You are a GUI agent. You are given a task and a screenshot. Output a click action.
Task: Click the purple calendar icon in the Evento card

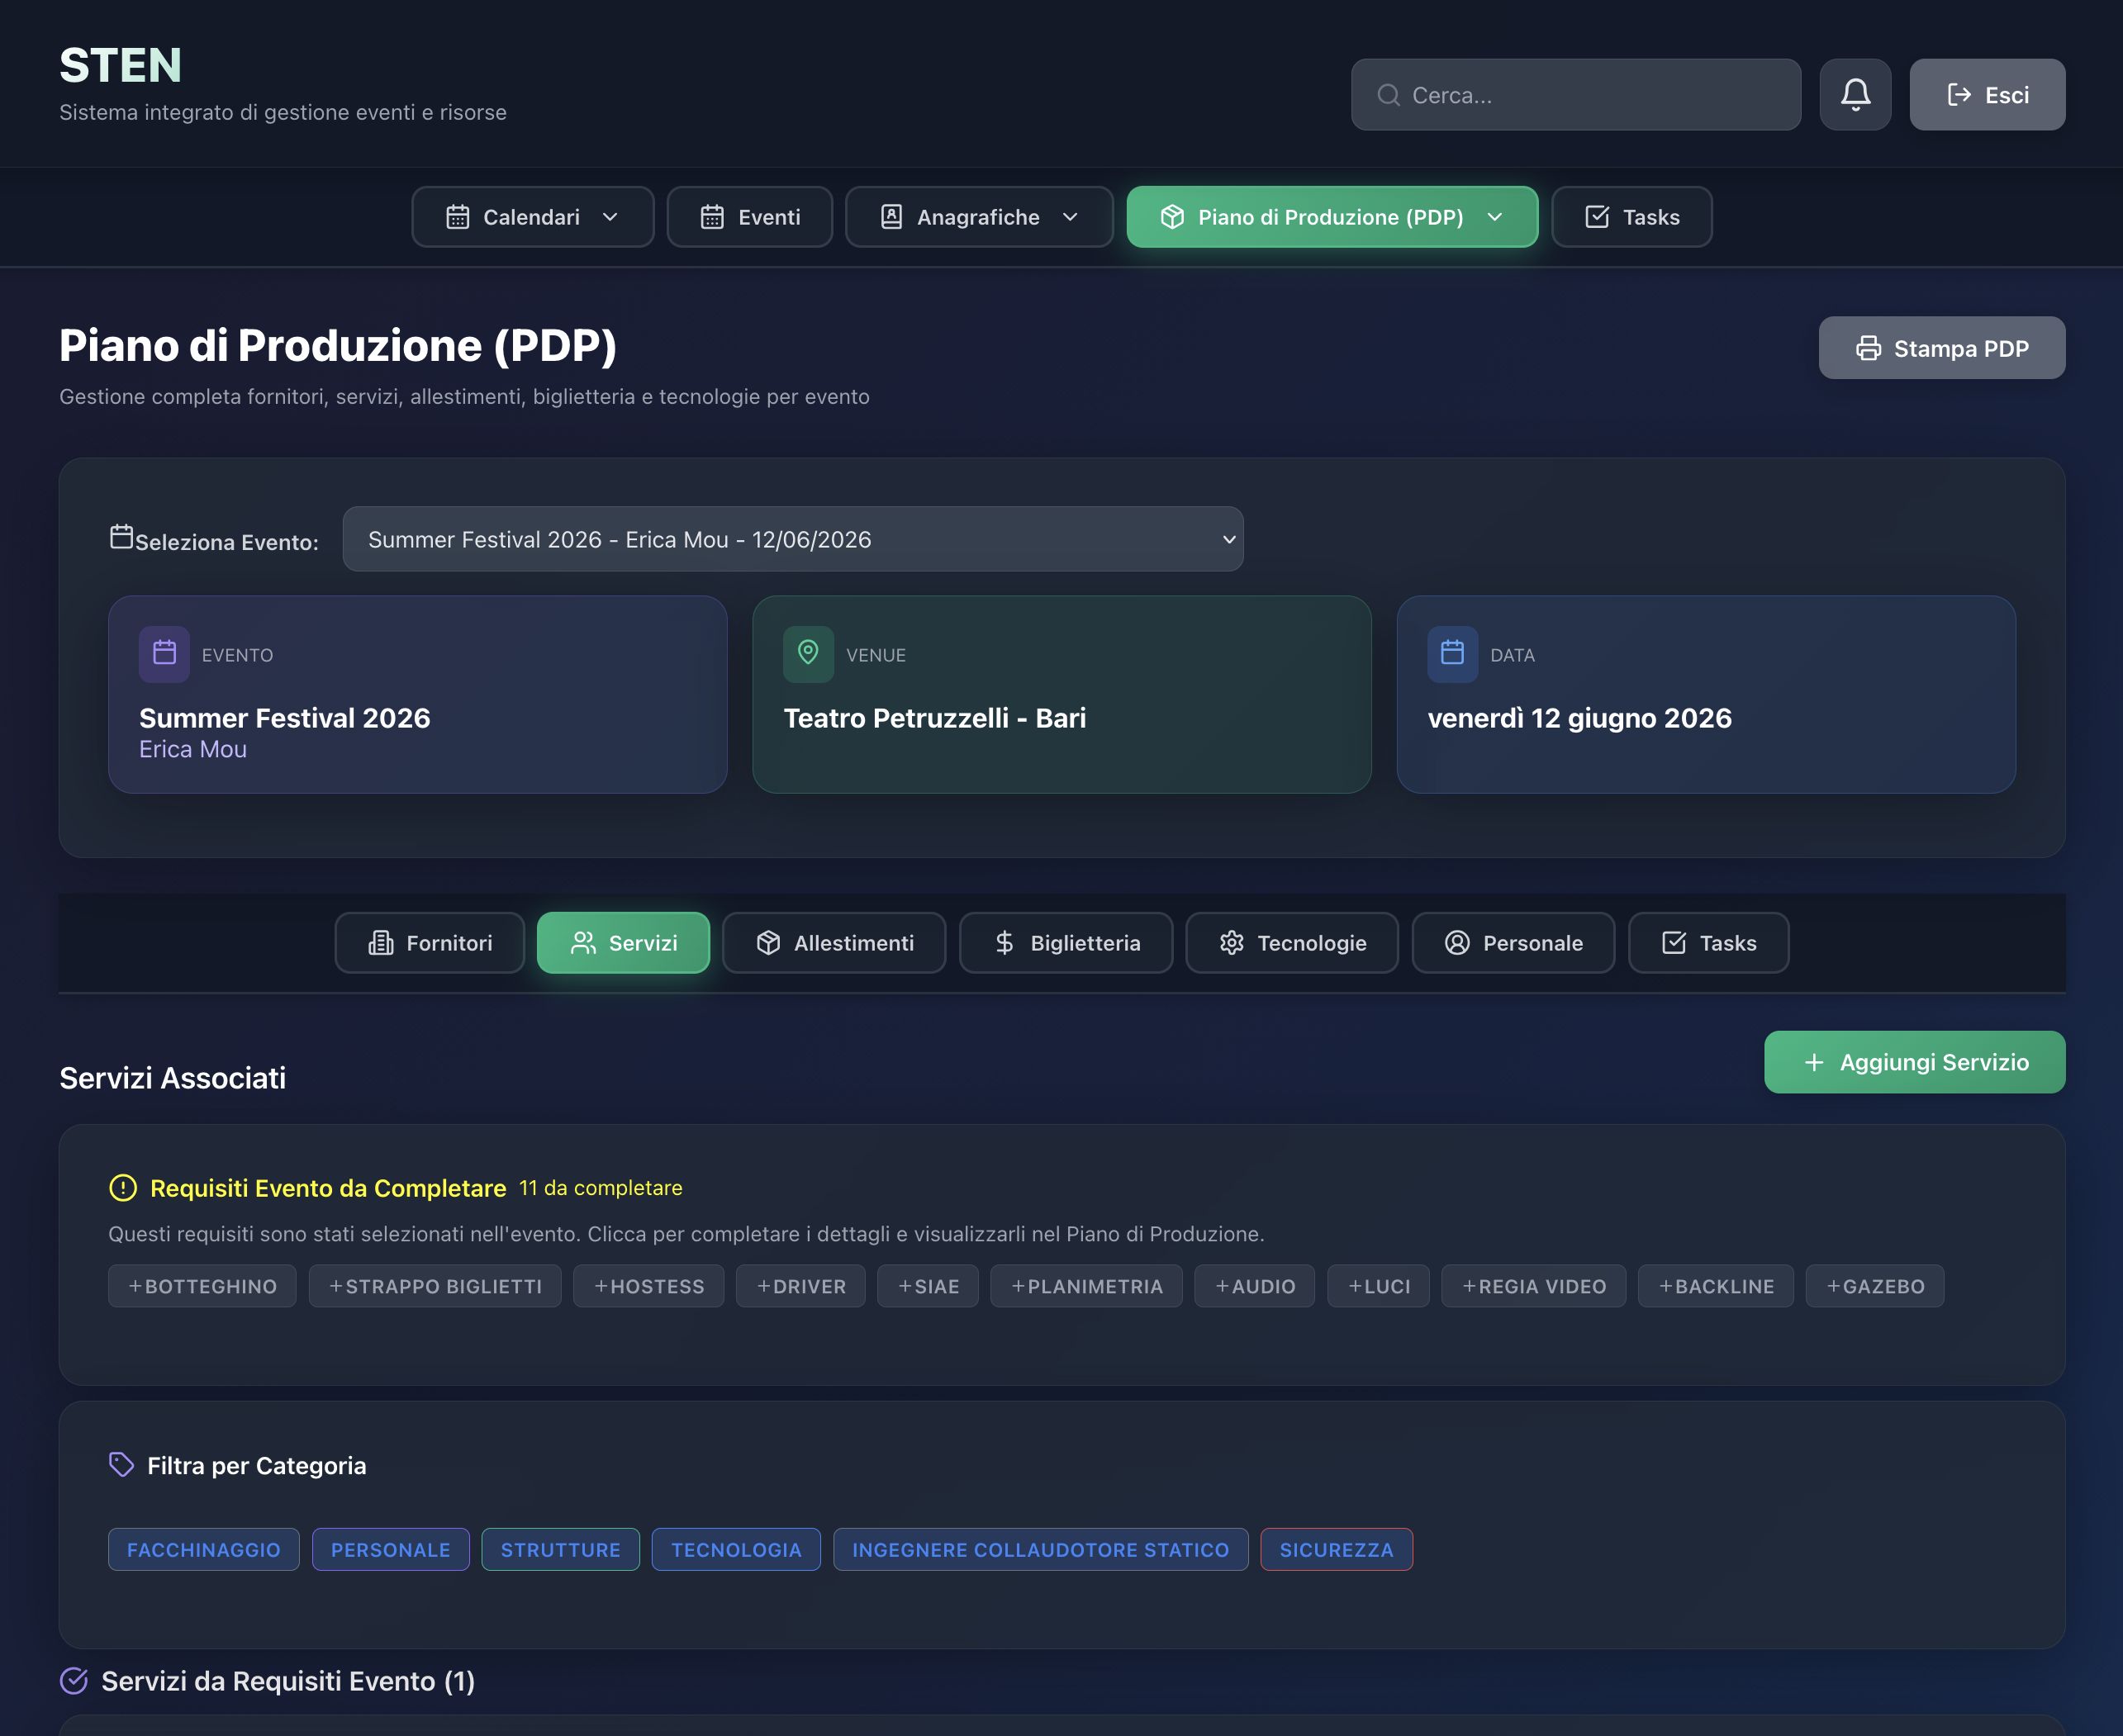pyautogui.click(x=164, y=654)
